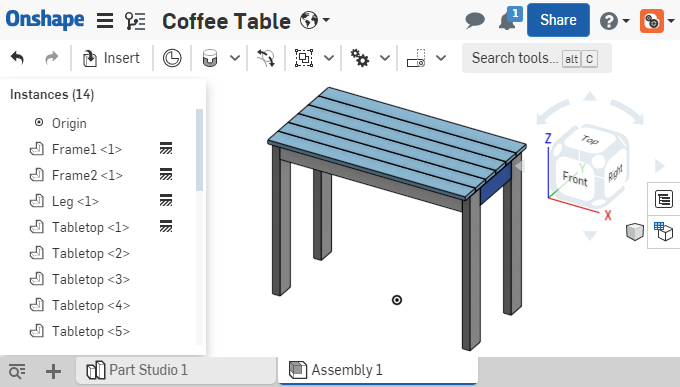Viewport: 680px width, 387px height.
Task: Select Frame2 <1> instance
Action: coord(87,175)
